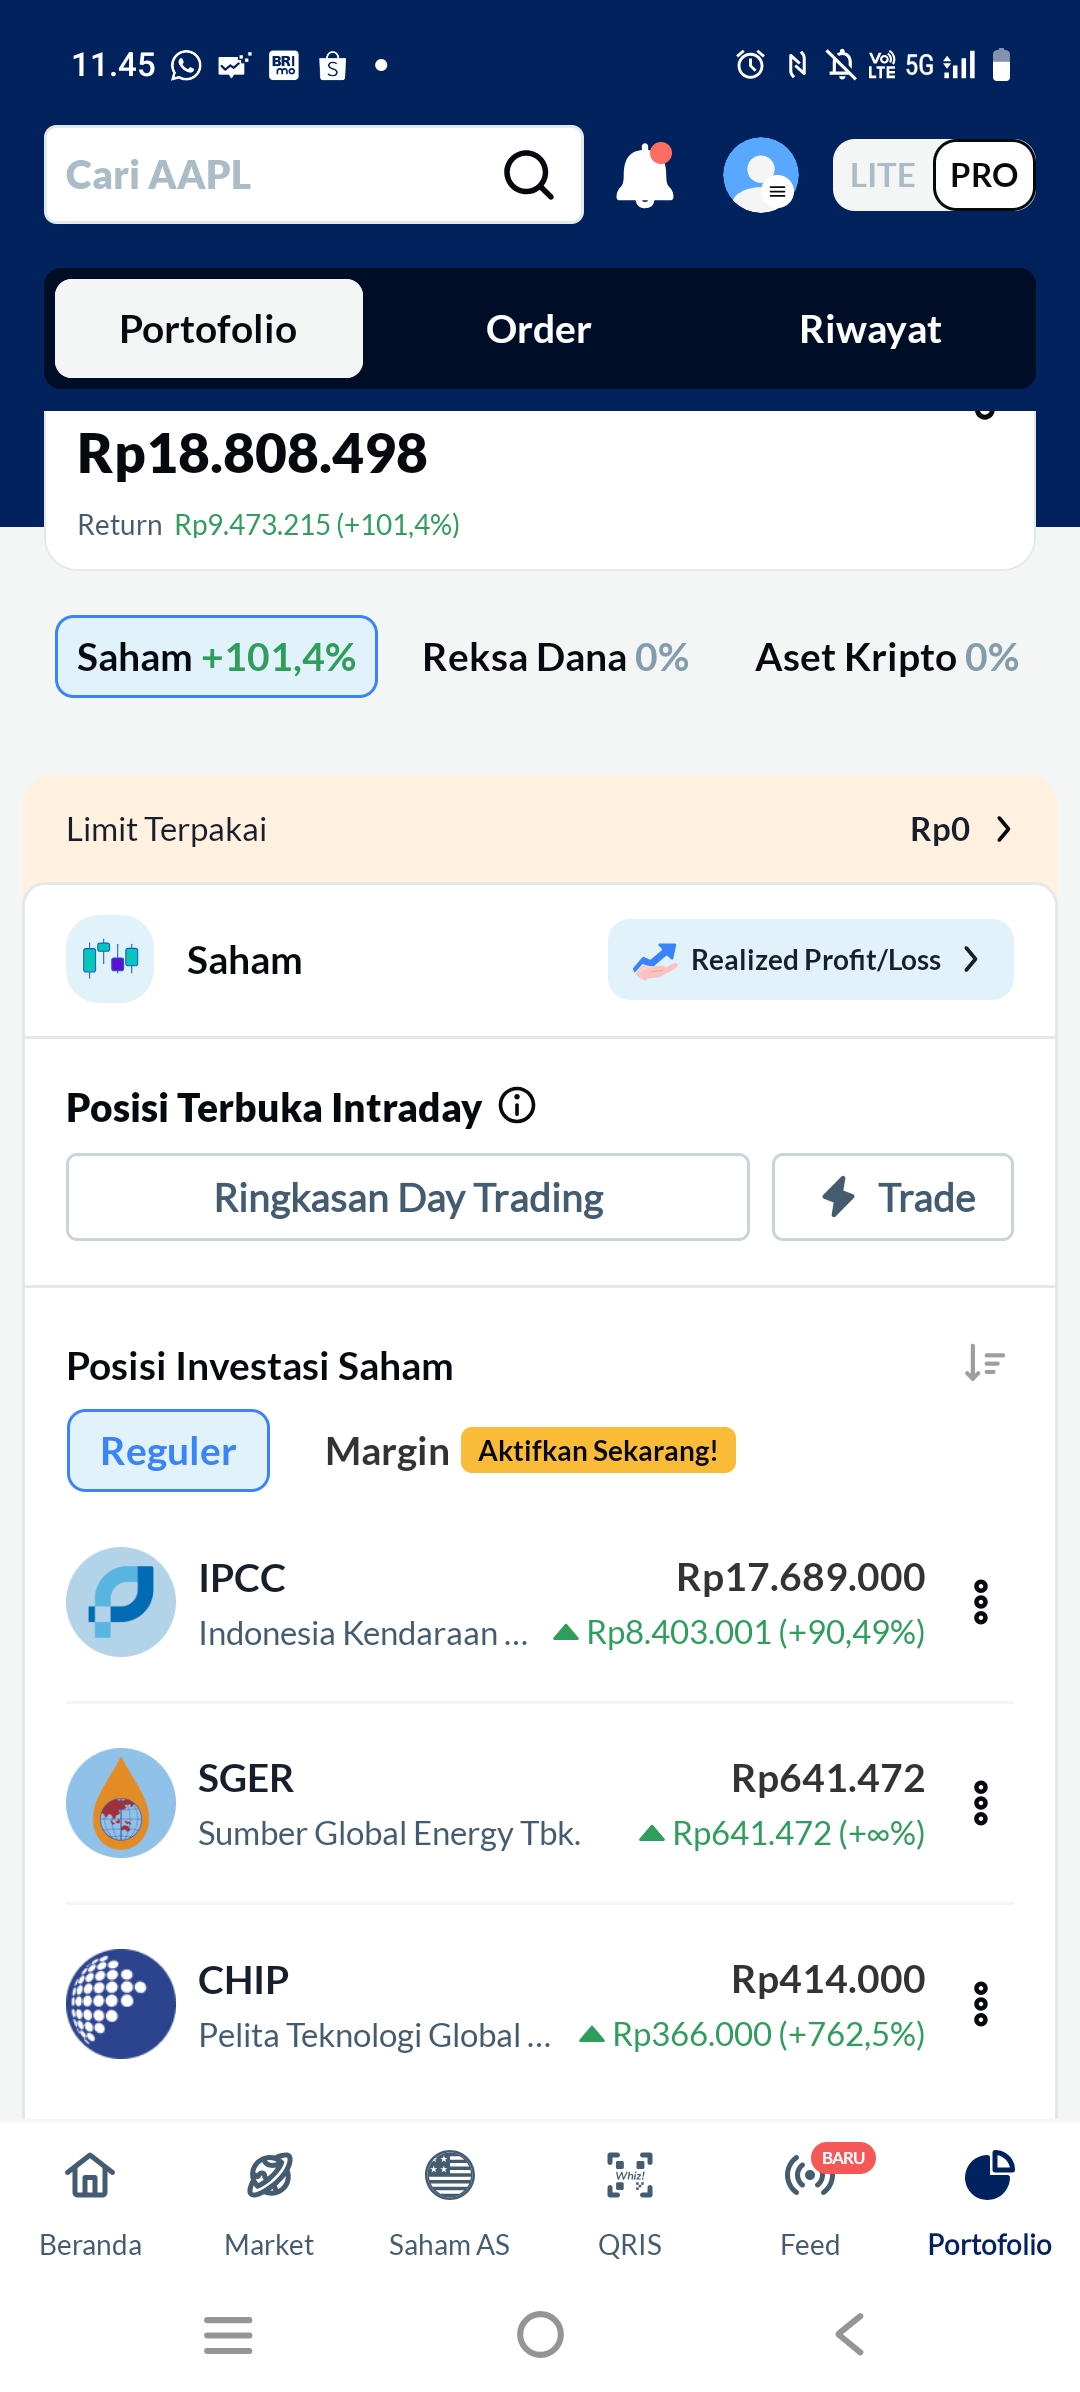Switch mode to LITE

[882, 176]
